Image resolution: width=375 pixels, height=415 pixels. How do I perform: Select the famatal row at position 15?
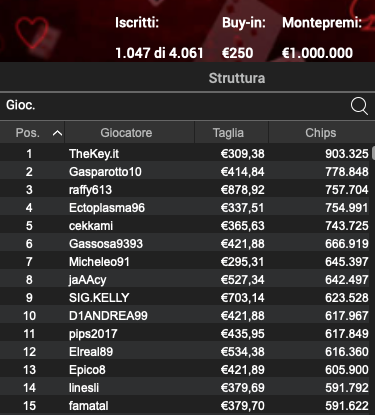186,406
